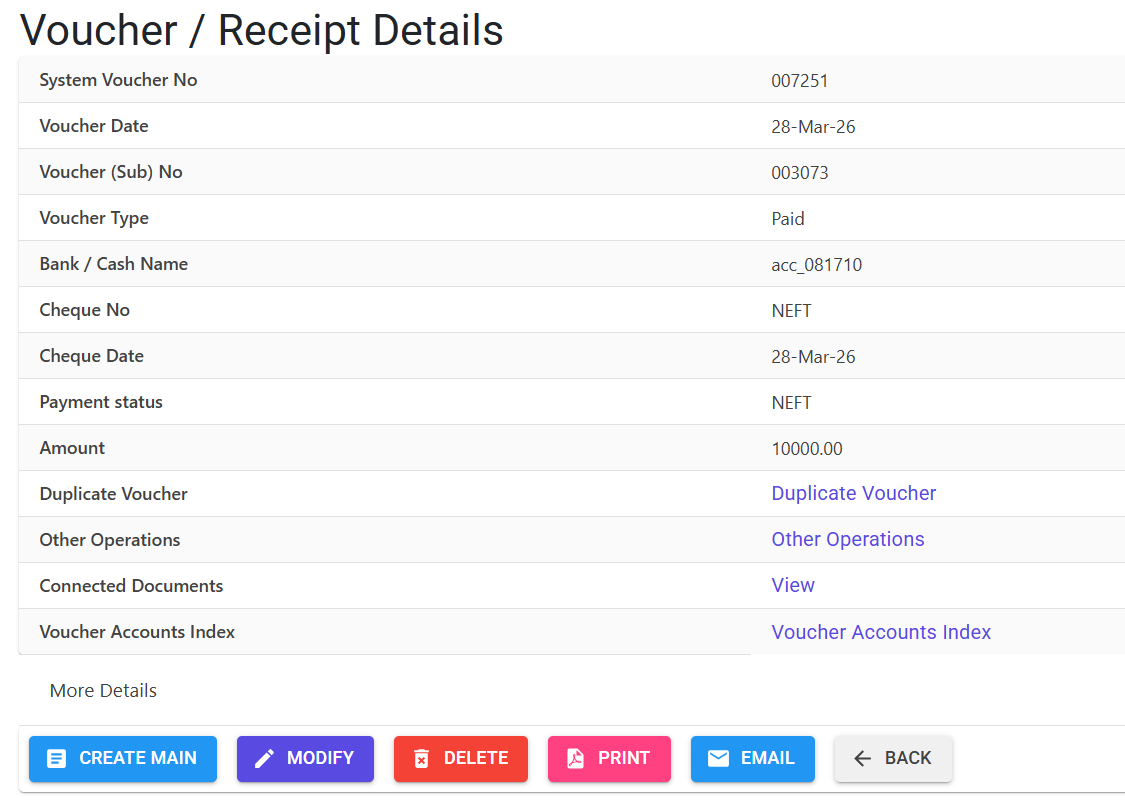1125x804 pixels.
Task: Open the Duplicate Voucher link
Action: (x=853, y=493)
